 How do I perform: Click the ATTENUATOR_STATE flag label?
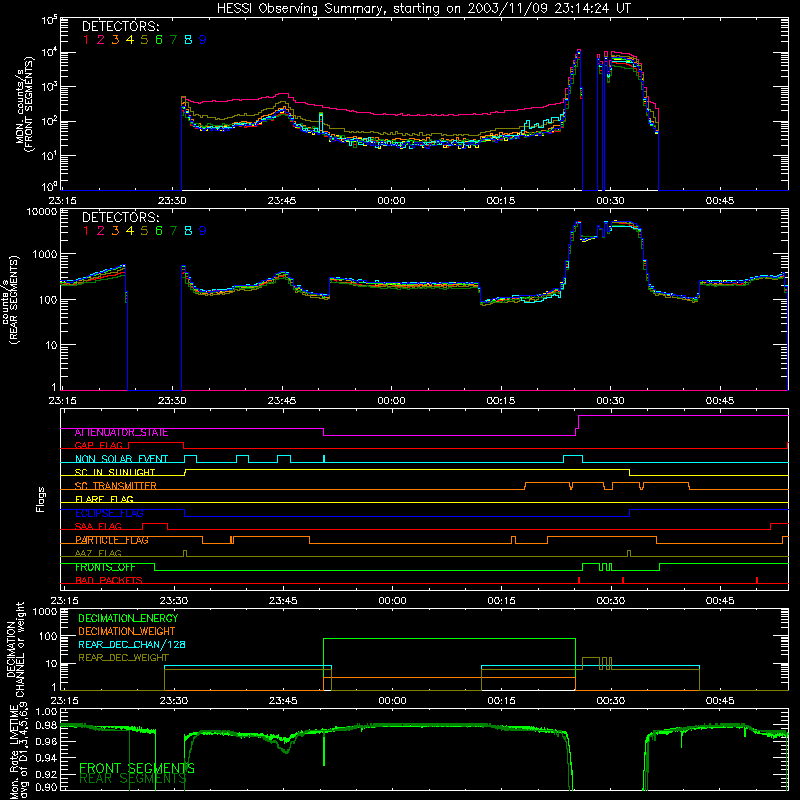point(121,433)
